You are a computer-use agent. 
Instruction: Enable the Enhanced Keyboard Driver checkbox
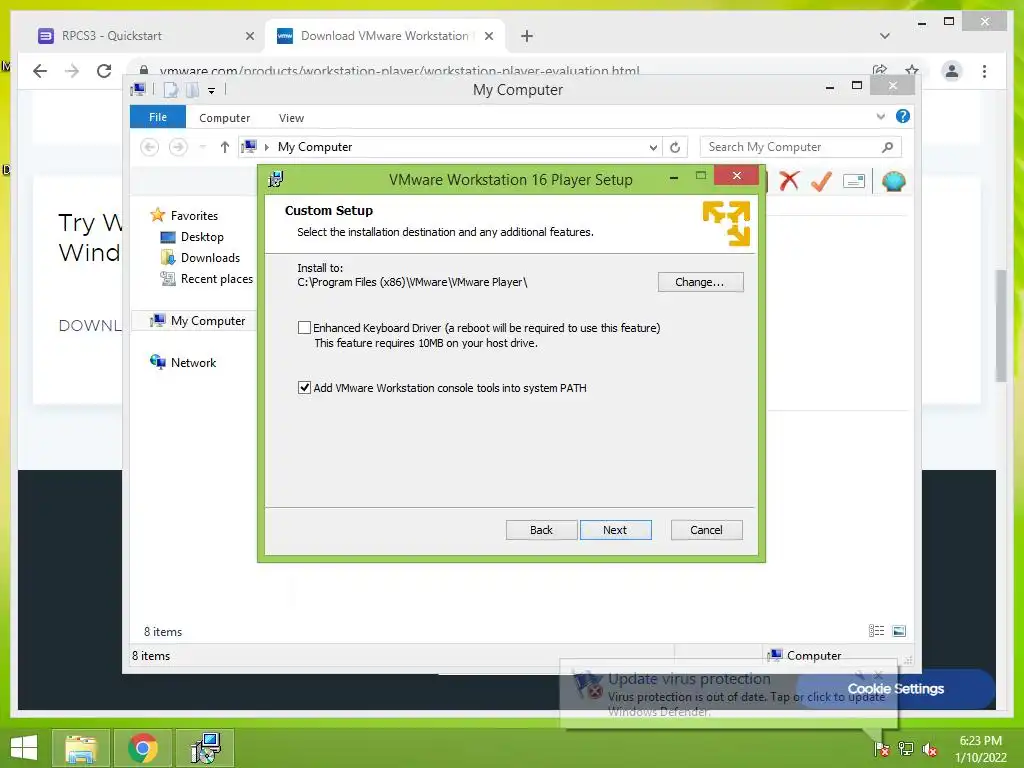[304, 328]
